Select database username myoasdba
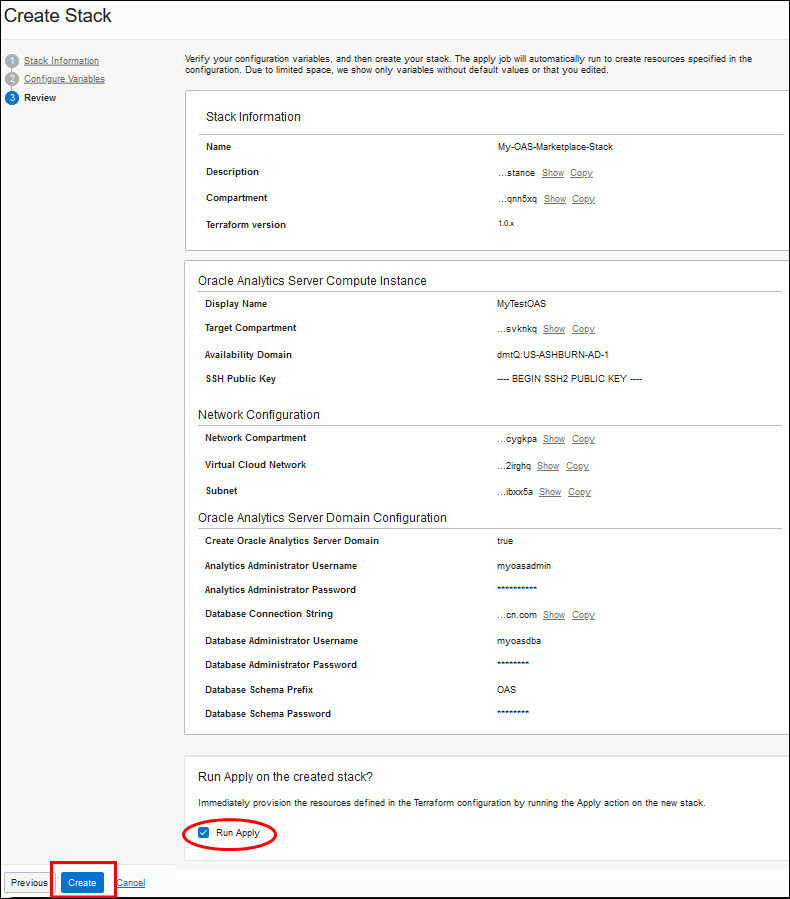 click(x=519, y=641)
